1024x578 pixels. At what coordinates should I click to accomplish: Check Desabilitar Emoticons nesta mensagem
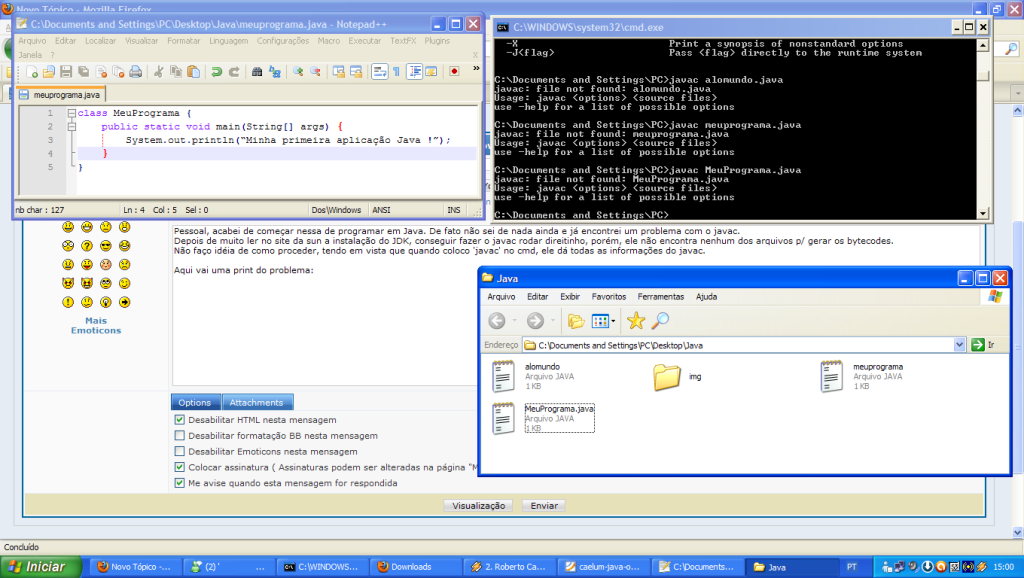click(180, 451)
